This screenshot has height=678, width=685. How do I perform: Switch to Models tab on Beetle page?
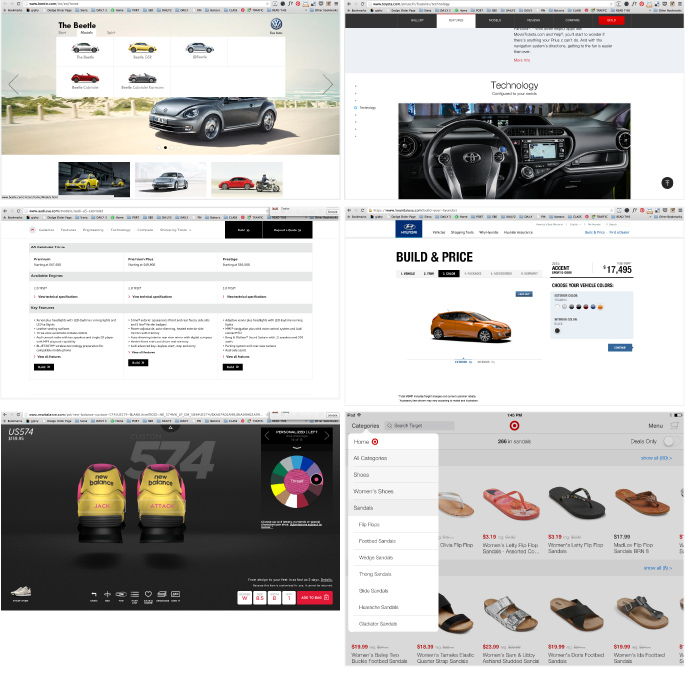pyautogui.click(x=86, y=32)
